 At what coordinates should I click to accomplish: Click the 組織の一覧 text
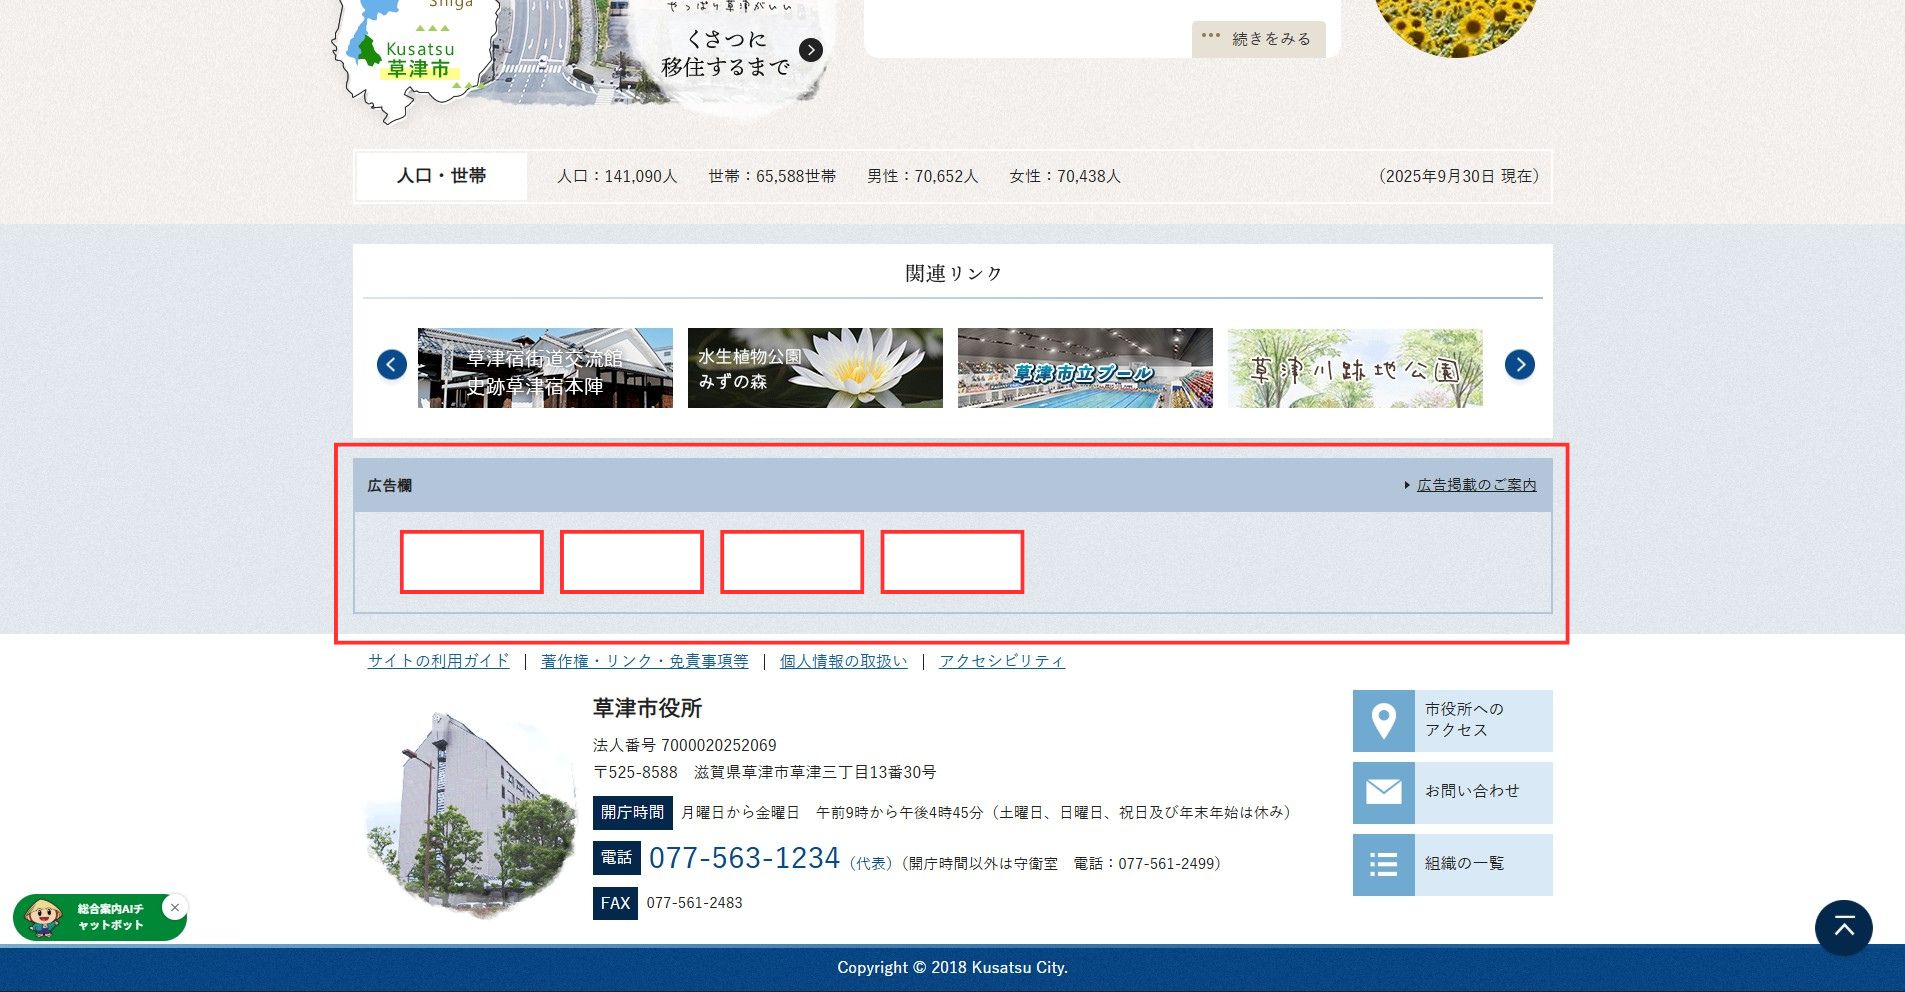click(x=1464, y=863)
